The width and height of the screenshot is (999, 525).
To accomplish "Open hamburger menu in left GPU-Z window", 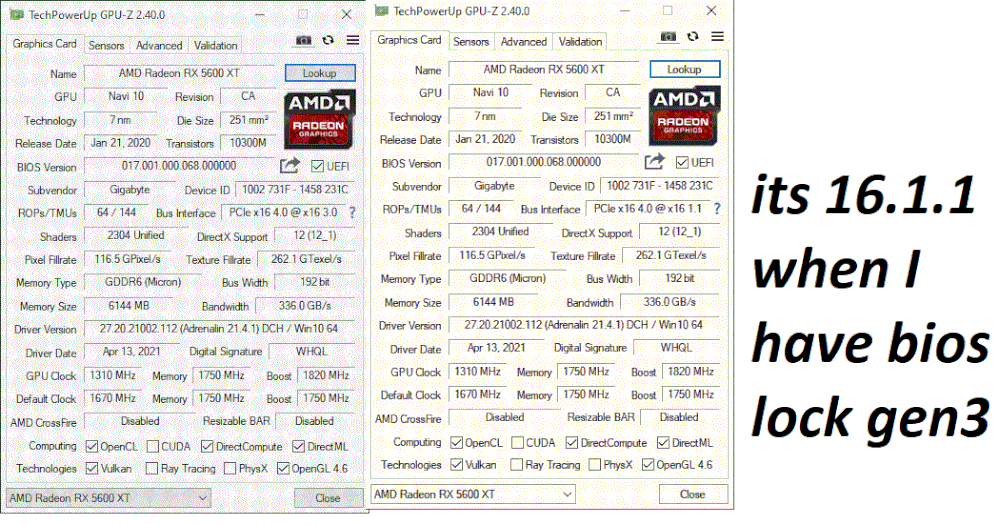I will click(352, 40).
